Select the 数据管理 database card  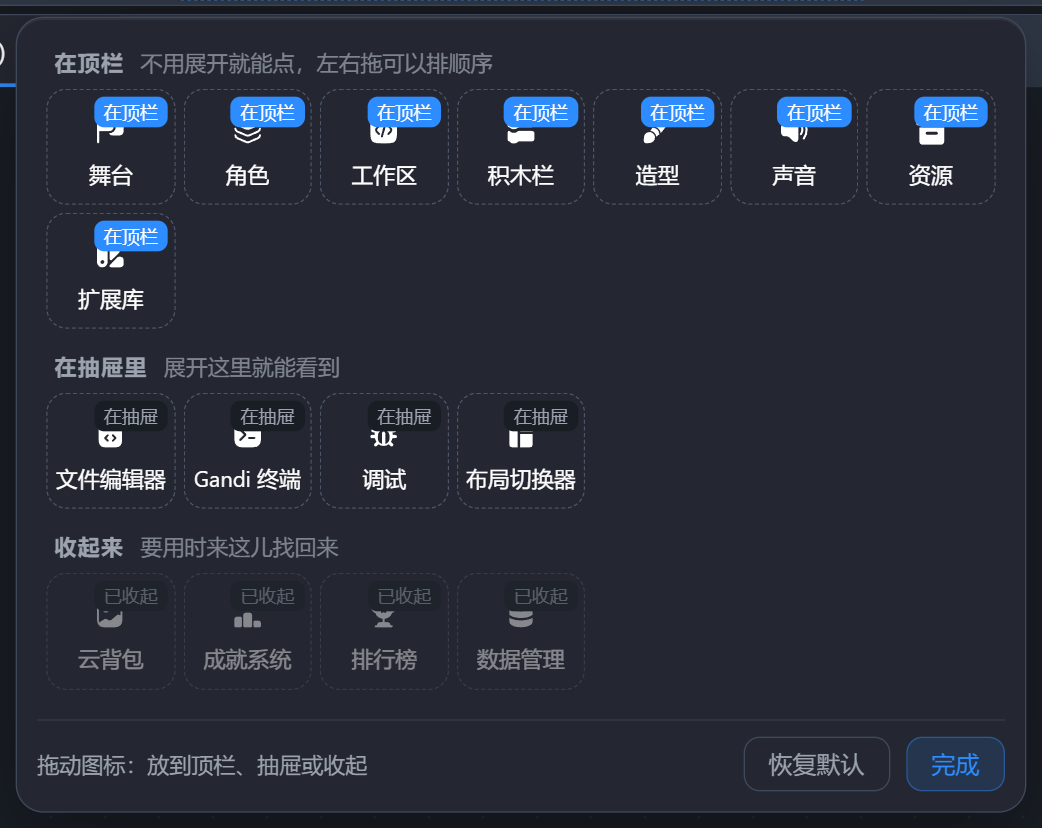click(521, 631)
